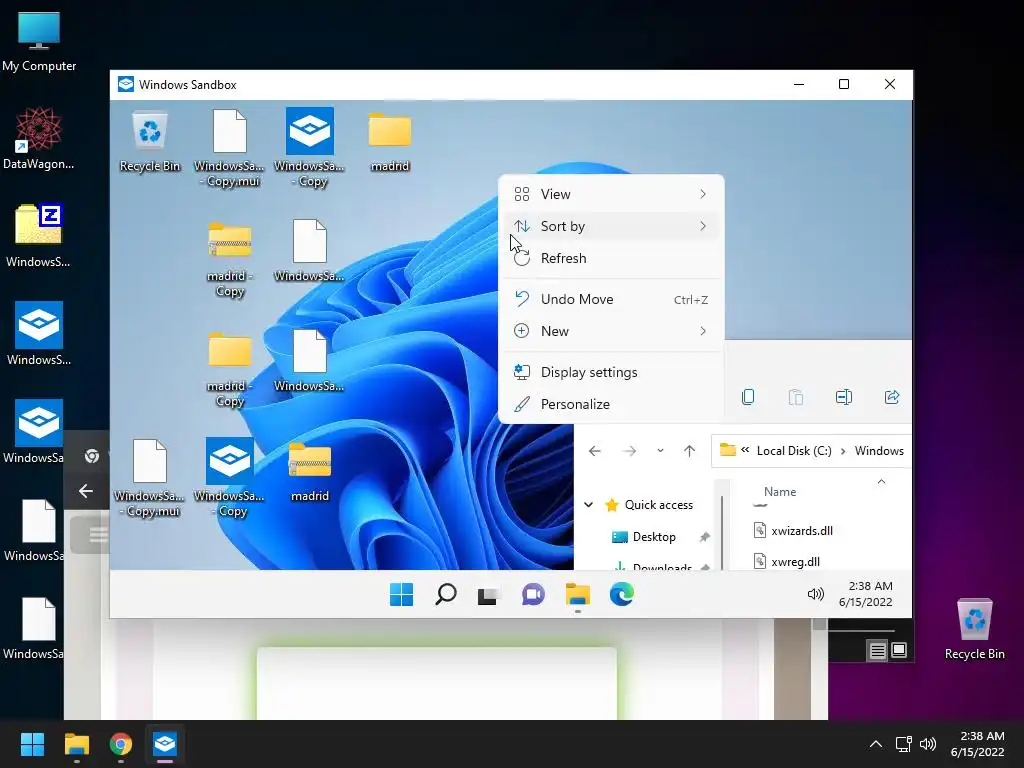Viewport: 1024px width, 768px height.
Task: Click the sort arrow above Name column
Action: pos(881,482)
